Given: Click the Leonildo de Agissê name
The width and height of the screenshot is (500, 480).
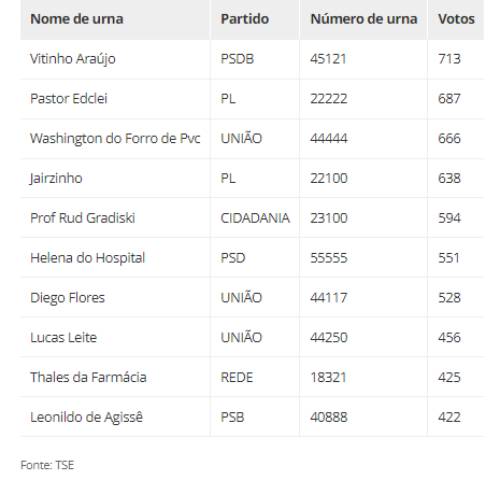Looking at the screenshot, I should (86, 417).
